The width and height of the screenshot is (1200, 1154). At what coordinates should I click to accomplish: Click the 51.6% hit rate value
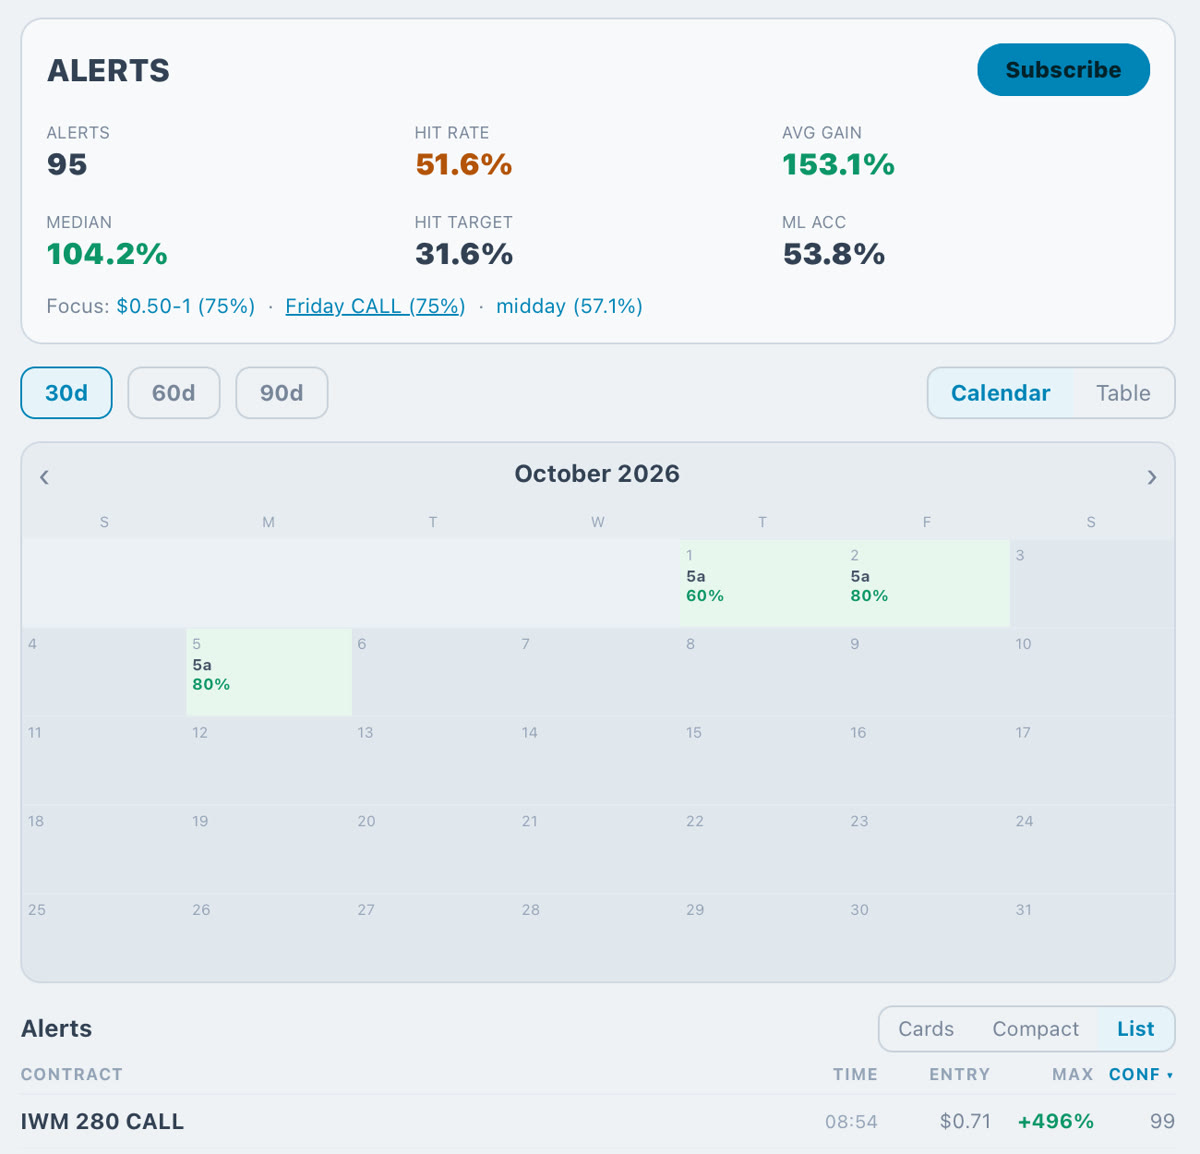[464, 164]
